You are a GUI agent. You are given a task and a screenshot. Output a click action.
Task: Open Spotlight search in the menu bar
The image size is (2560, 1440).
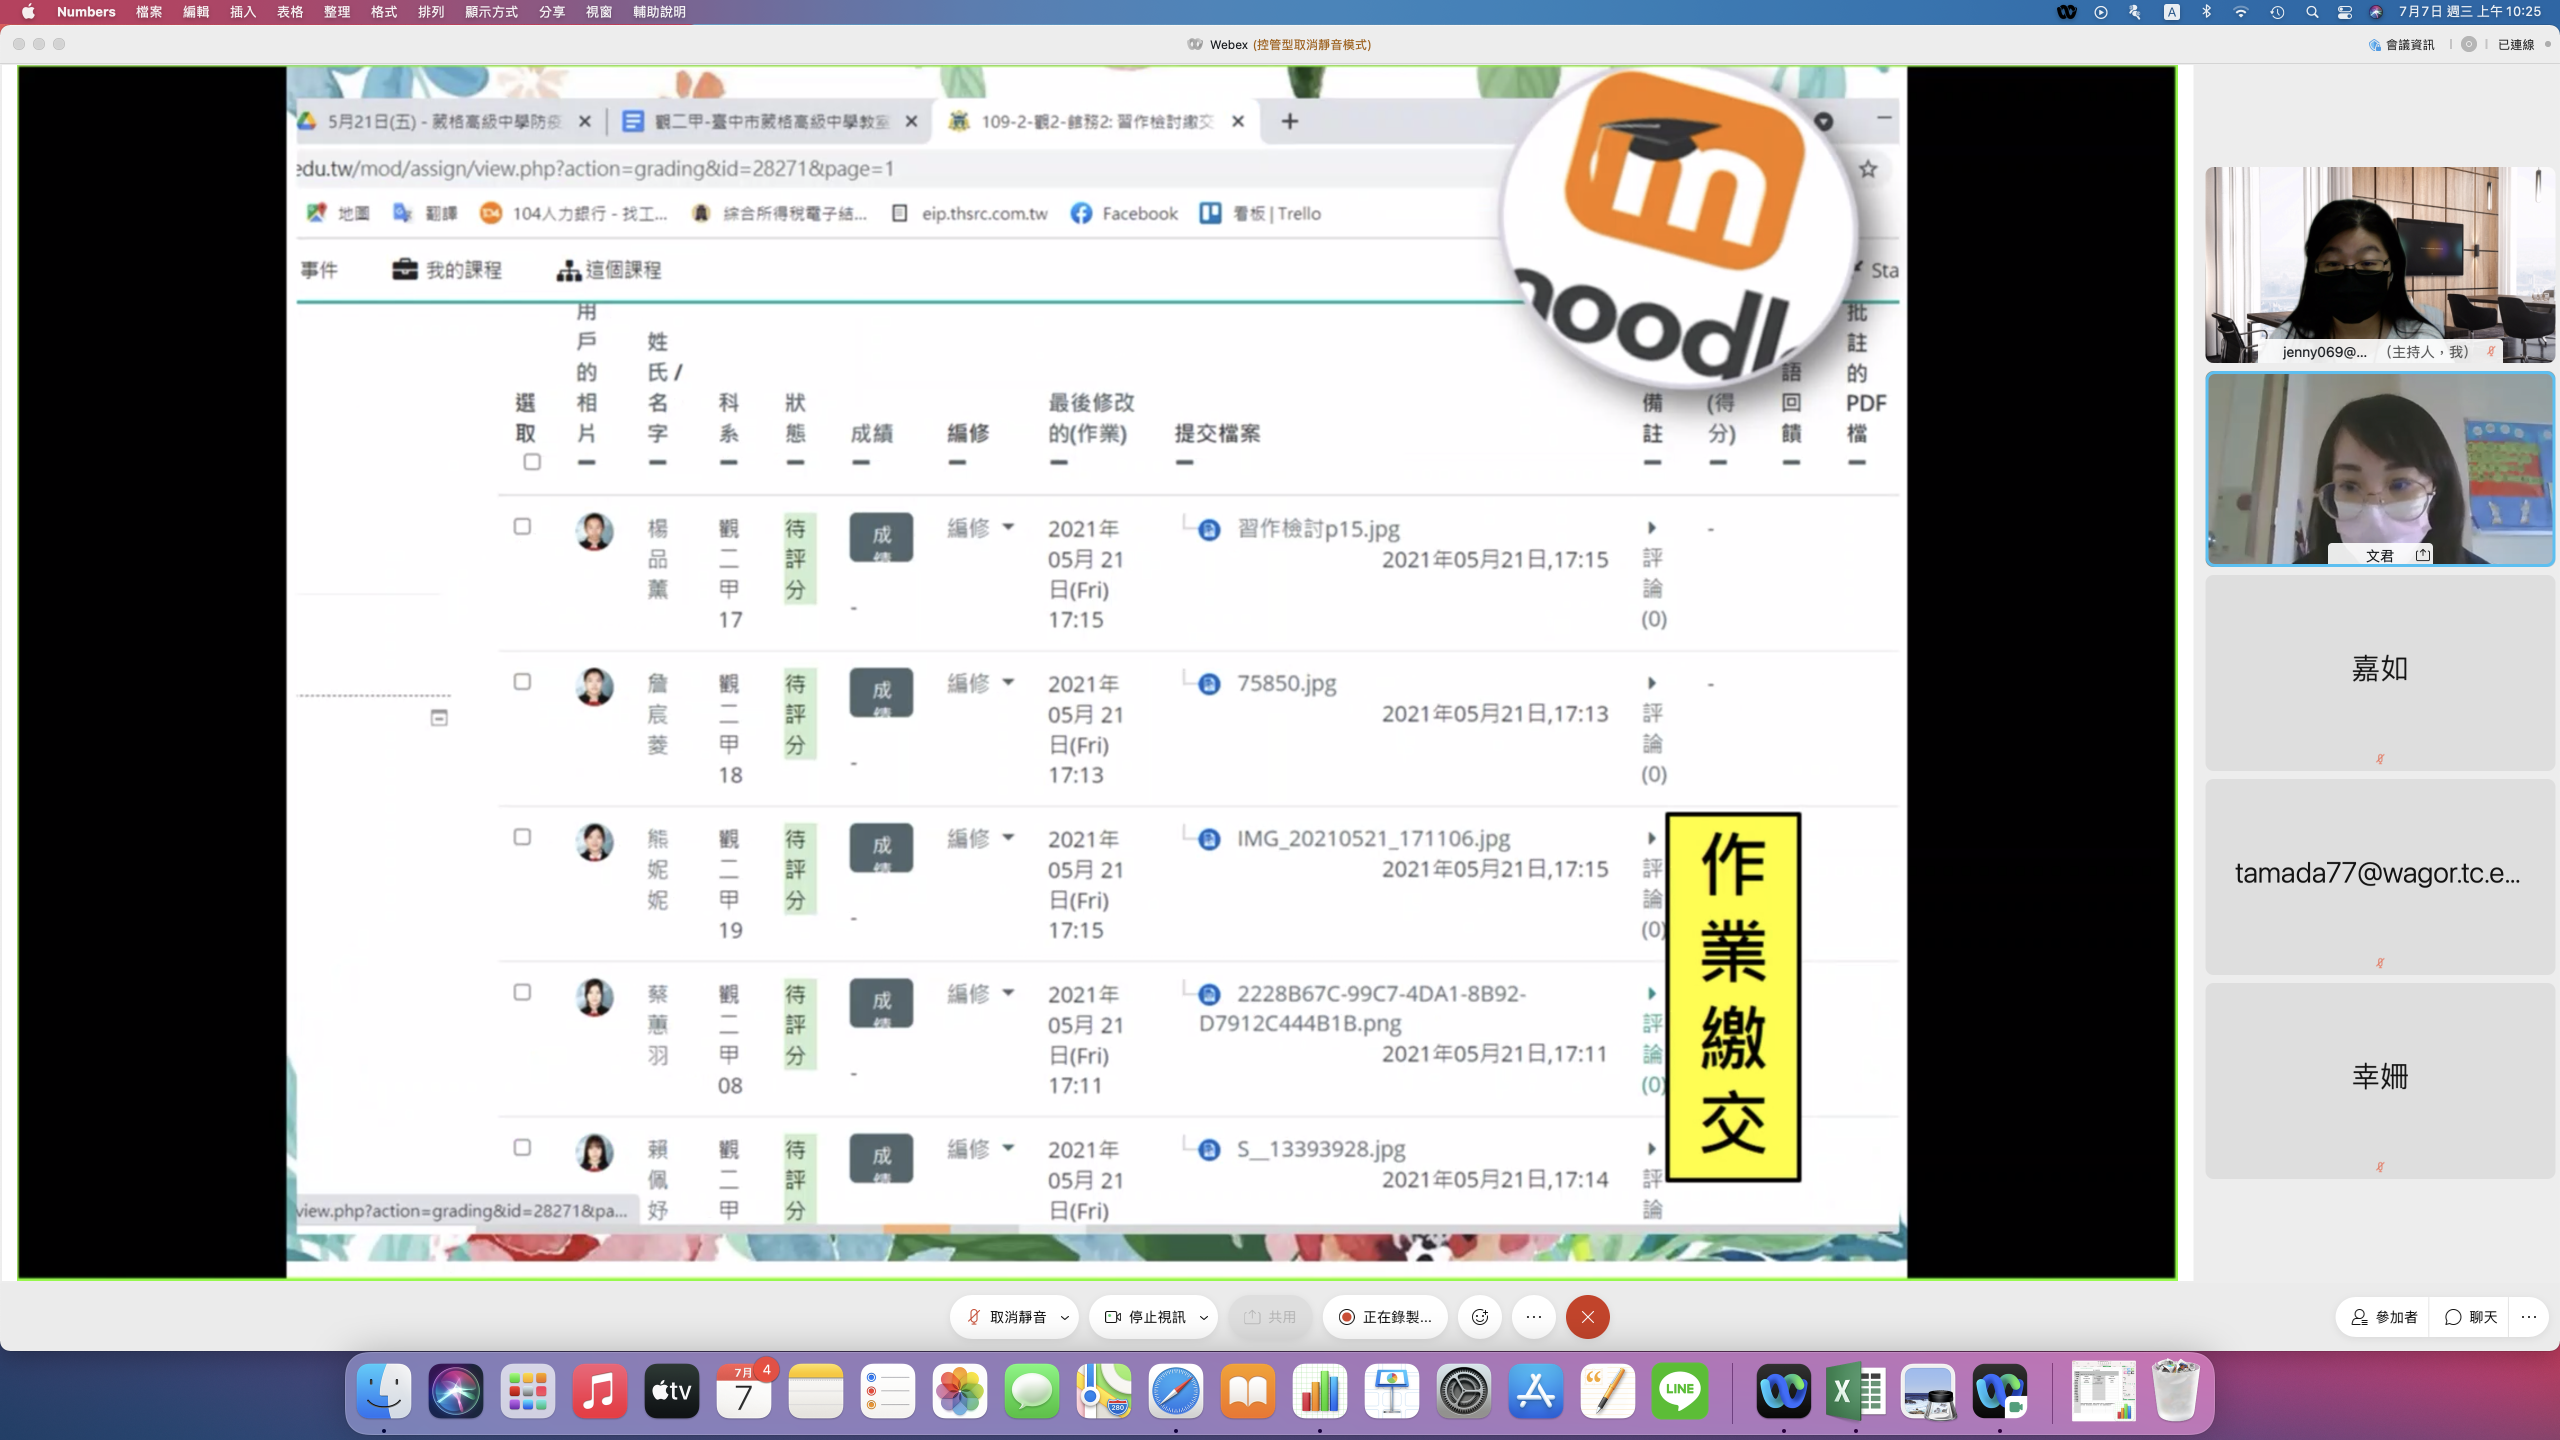click(2312, 12)
